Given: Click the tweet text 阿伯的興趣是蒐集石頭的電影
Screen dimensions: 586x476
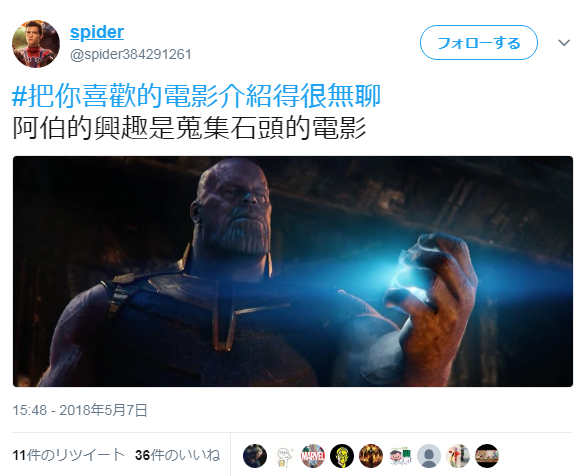Looking at the screenshot, I should 189,128.
